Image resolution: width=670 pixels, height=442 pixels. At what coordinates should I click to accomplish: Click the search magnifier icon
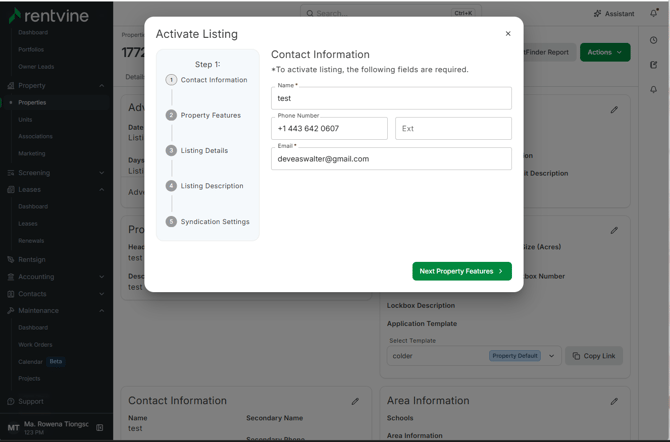(x=310, y=13)
